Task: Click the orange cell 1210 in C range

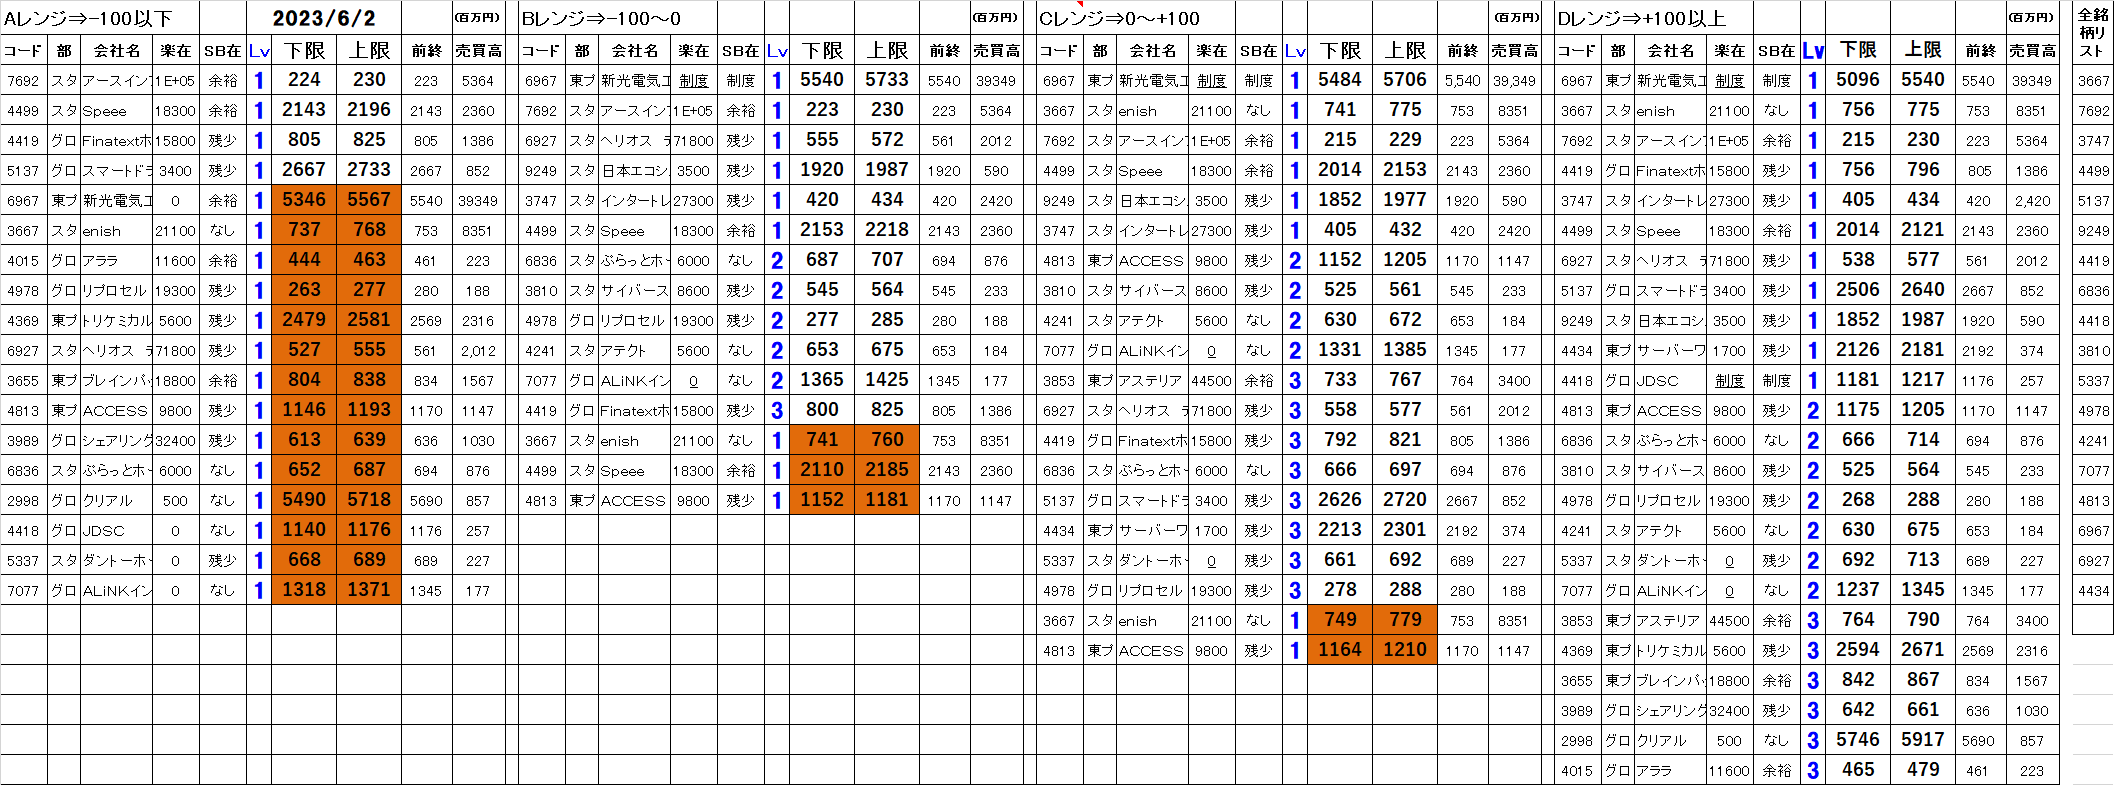Action: pyautogui.click(x=1405, y=650)
